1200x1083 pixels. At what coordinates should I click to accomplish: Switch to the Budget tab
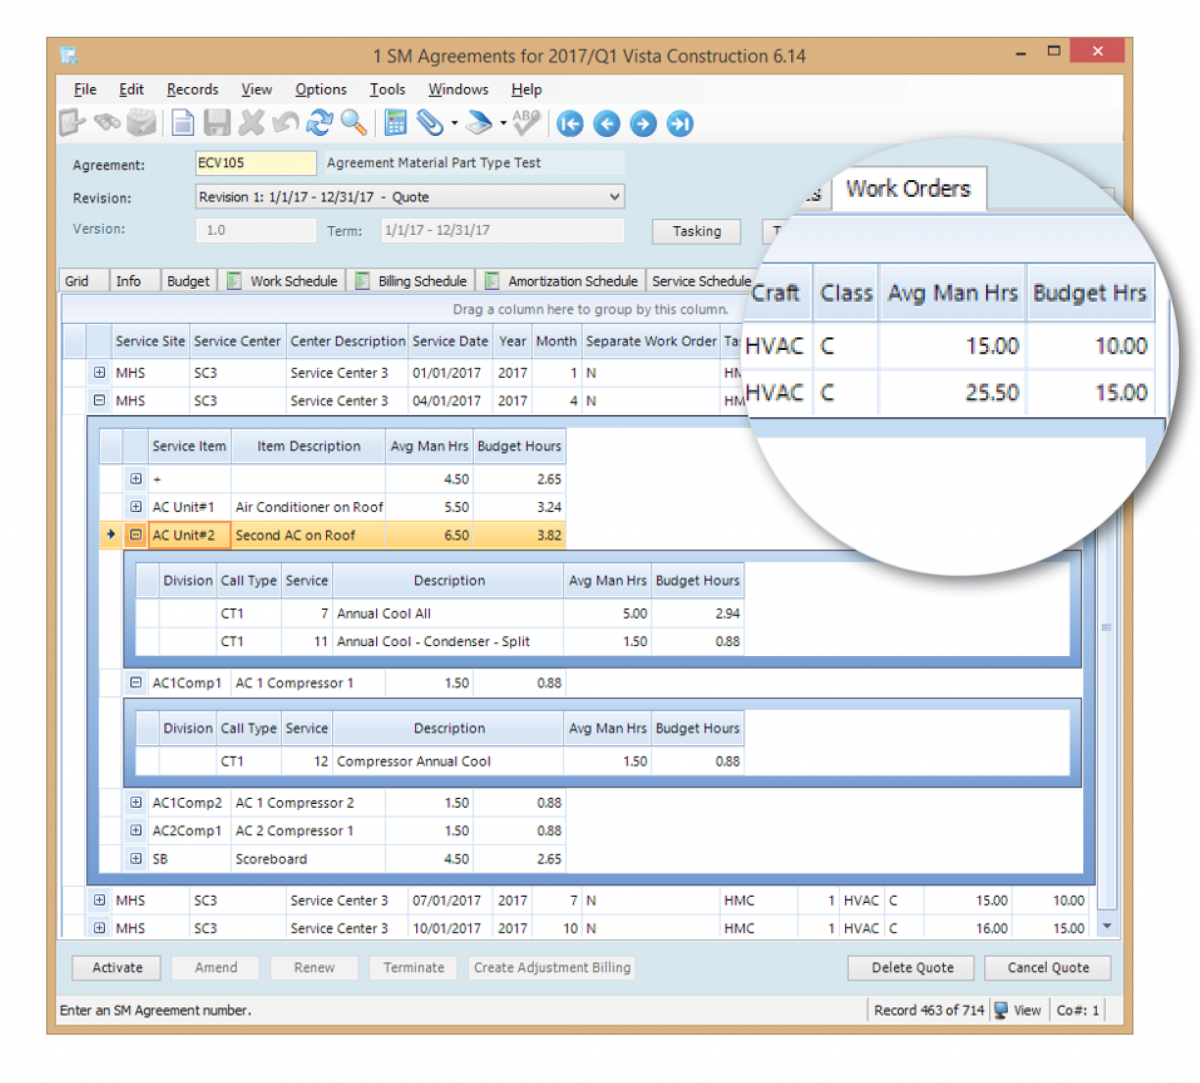[188, 281]
